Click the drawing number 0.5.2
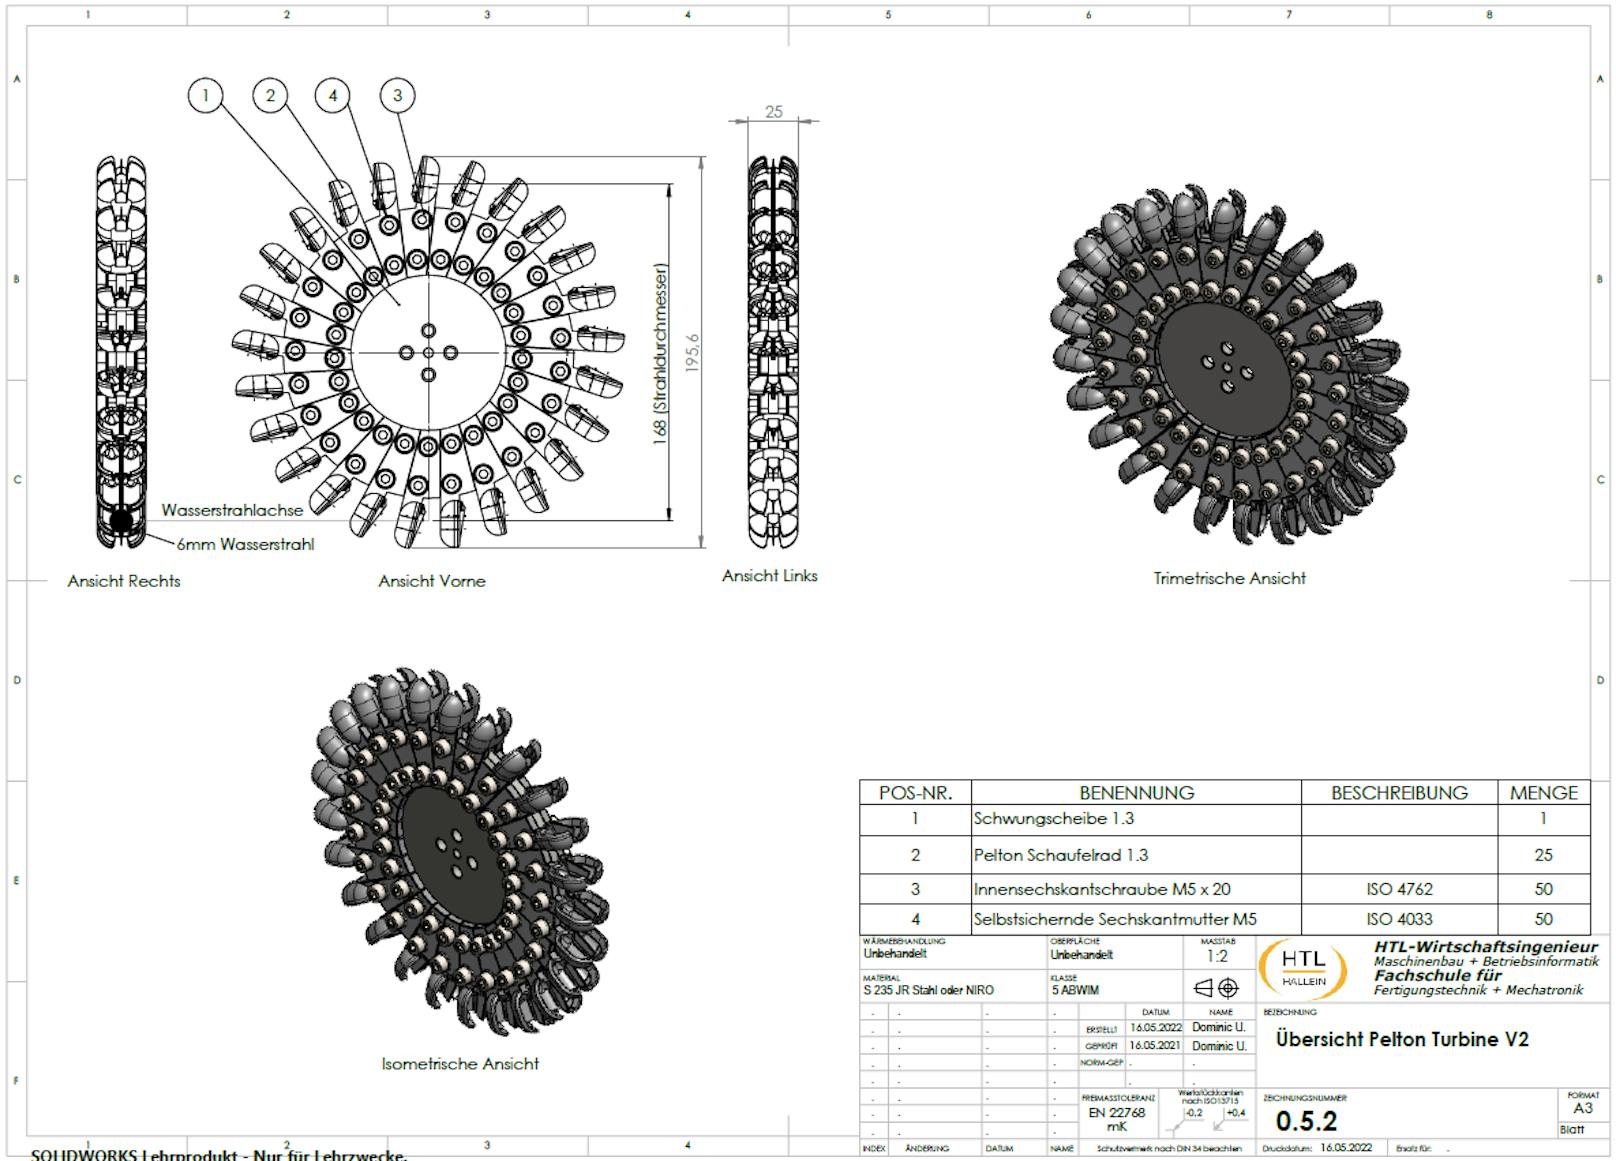The image size is (1616, 1161). [1306, 1122]
